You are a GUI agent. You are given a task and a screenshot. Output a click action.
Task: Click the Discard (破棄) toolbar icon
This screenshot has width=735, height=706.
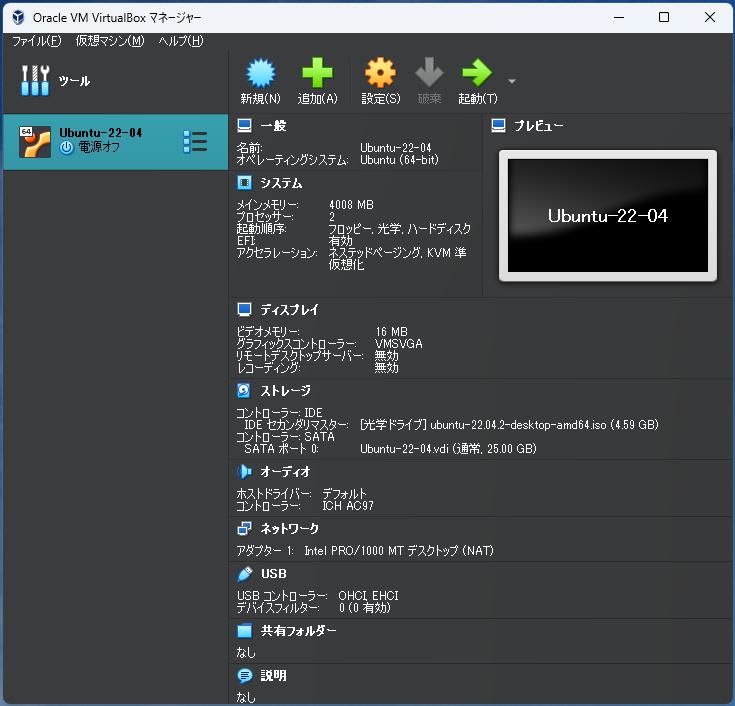(x=429, y=73)
